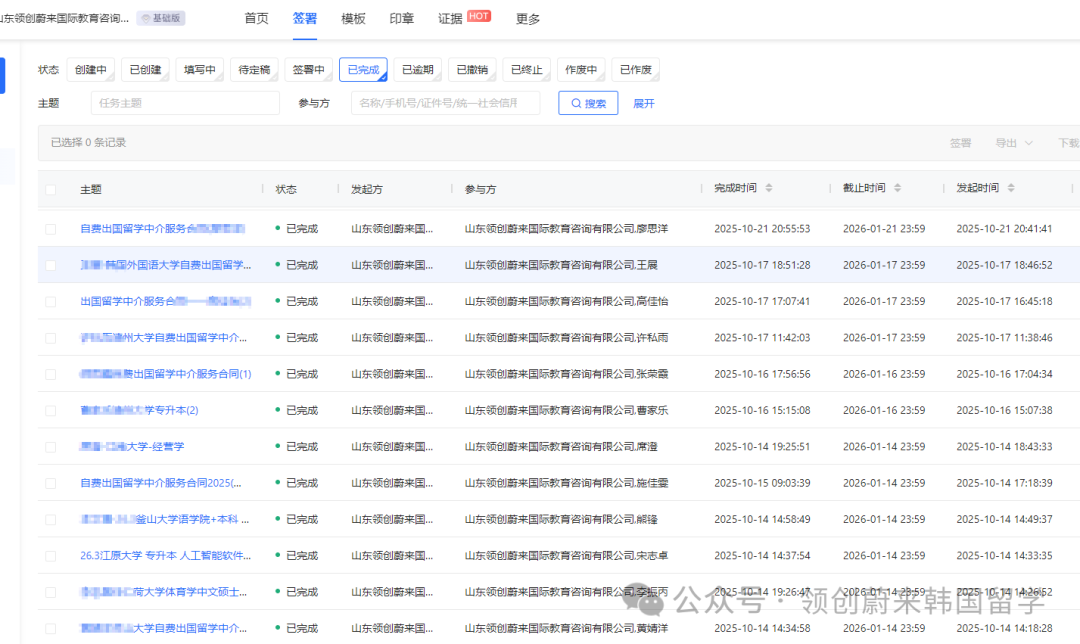Apply the 已逾期 status filter
1080x644 pixels.
pos(418,69)
